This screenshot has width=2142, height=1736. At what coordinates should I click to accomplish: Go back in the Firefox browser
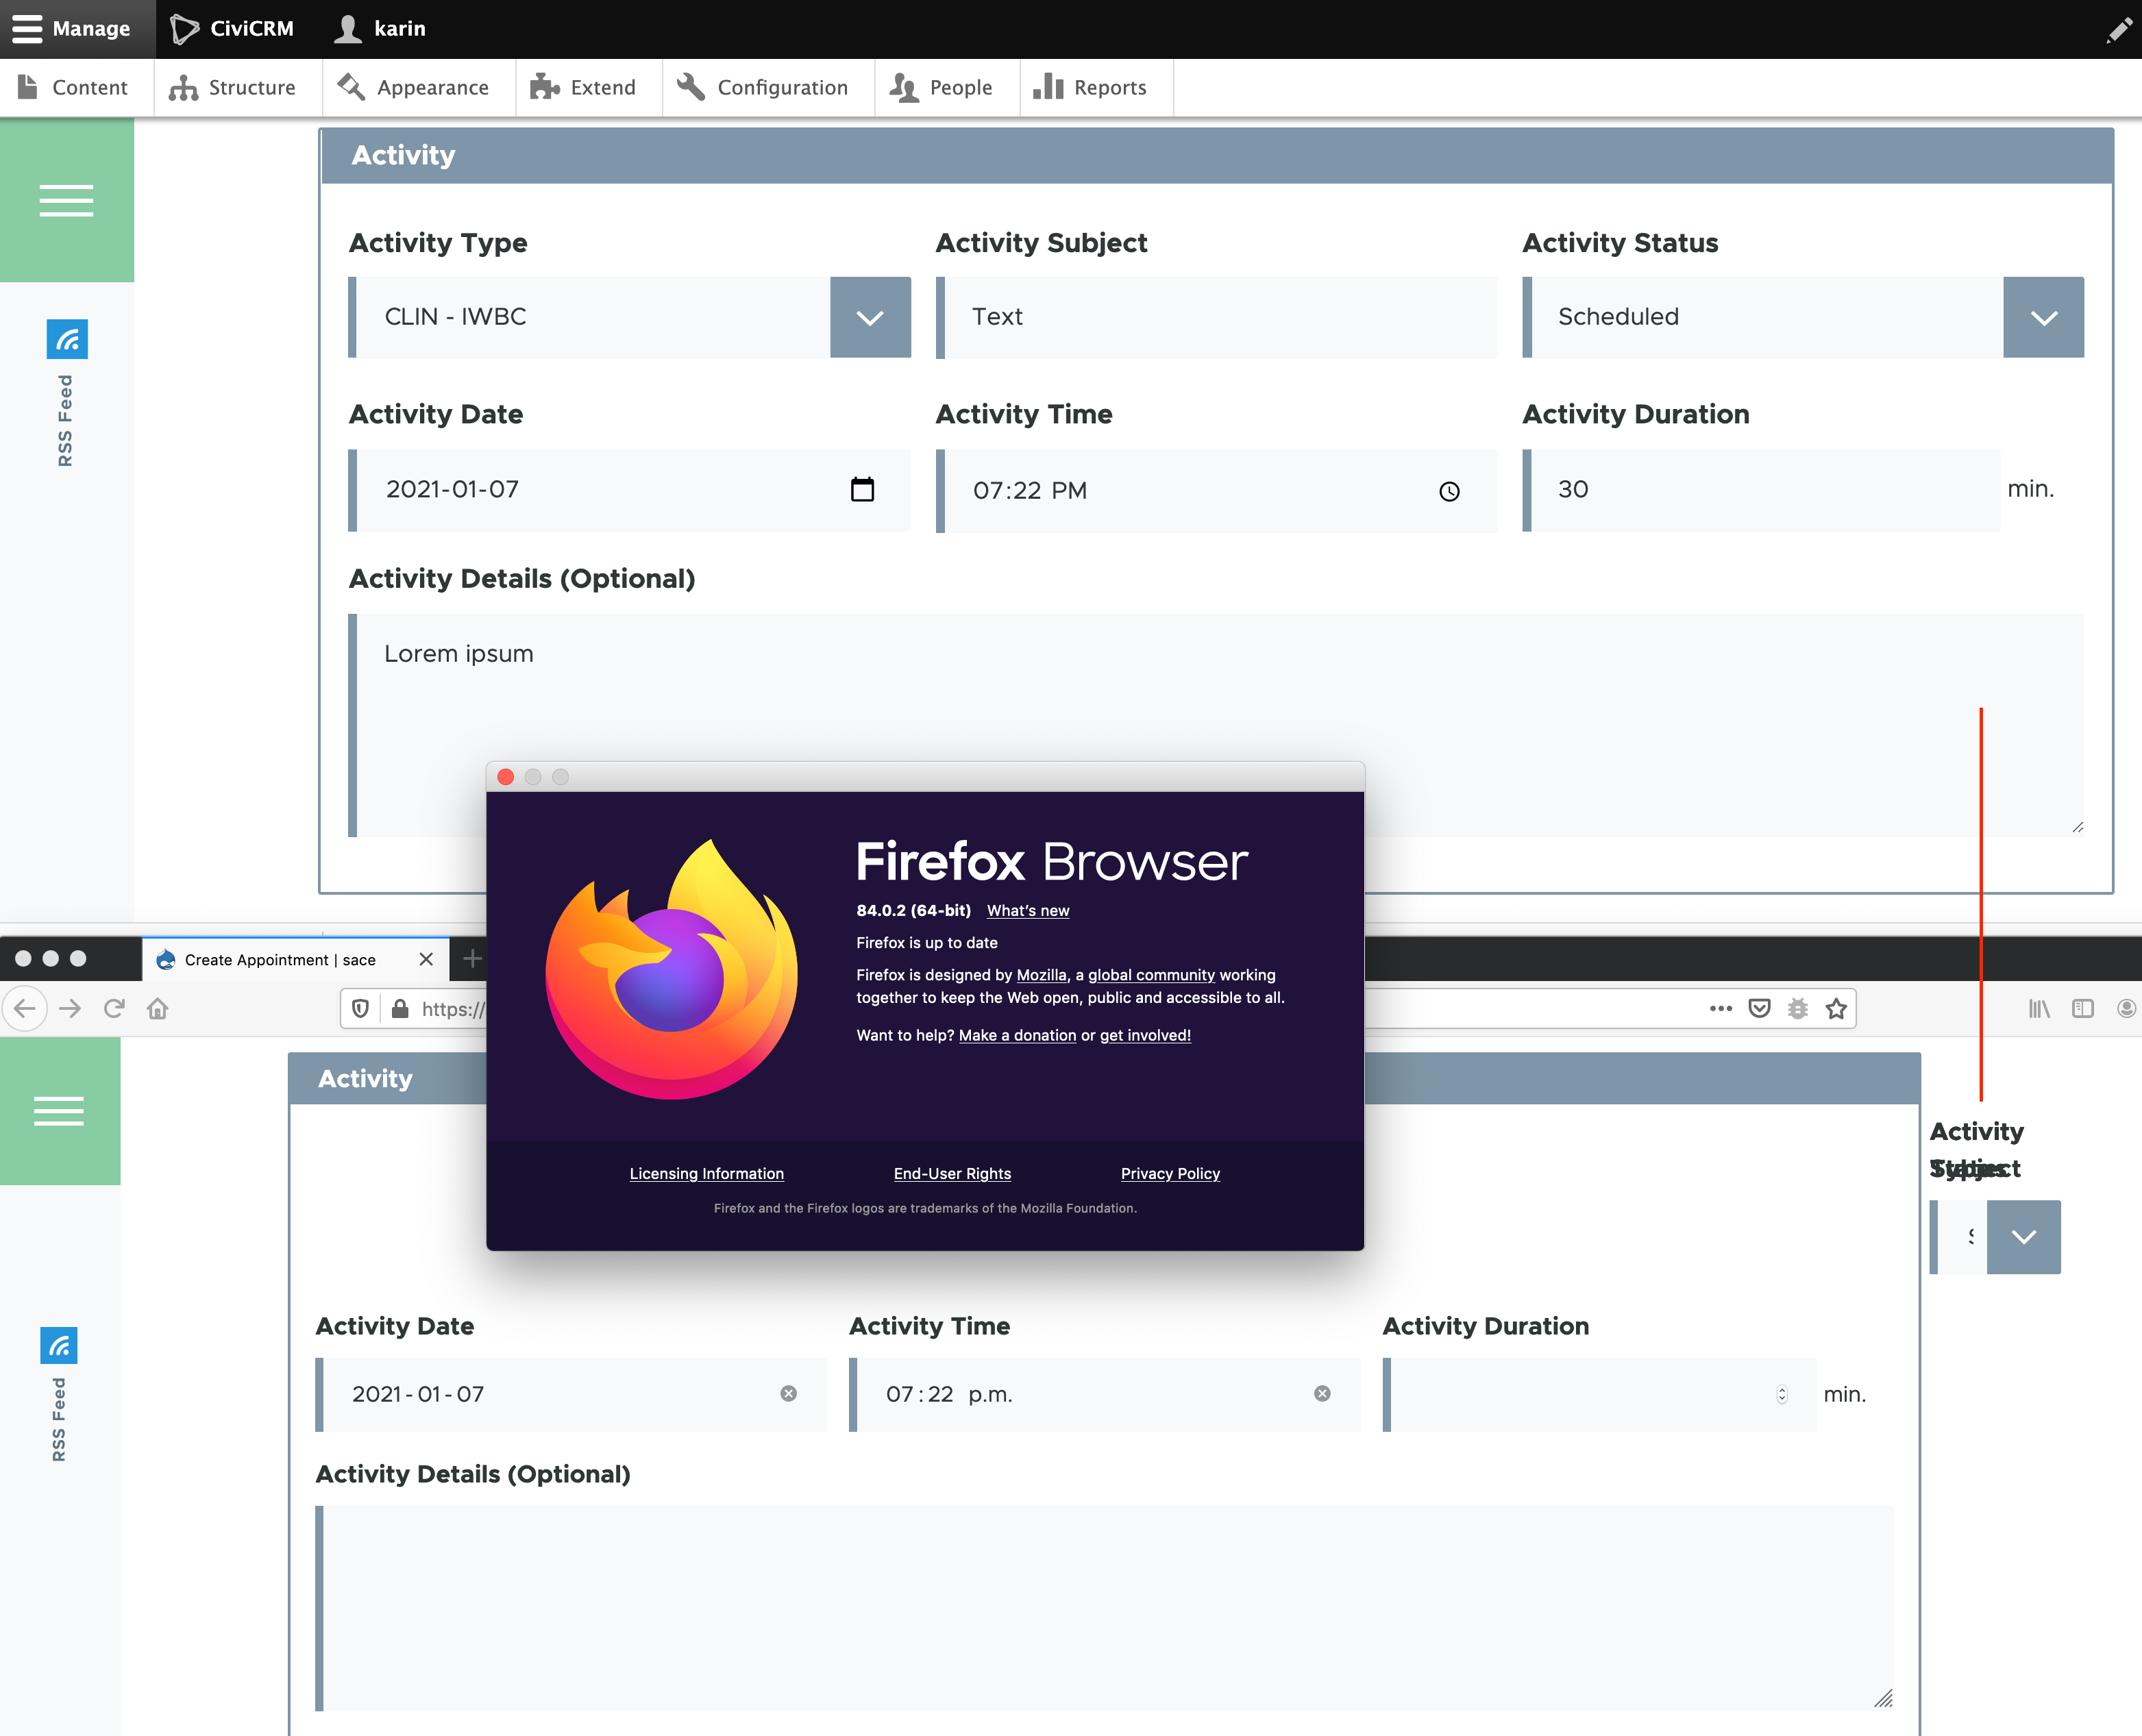click(x=25, y=1009)
